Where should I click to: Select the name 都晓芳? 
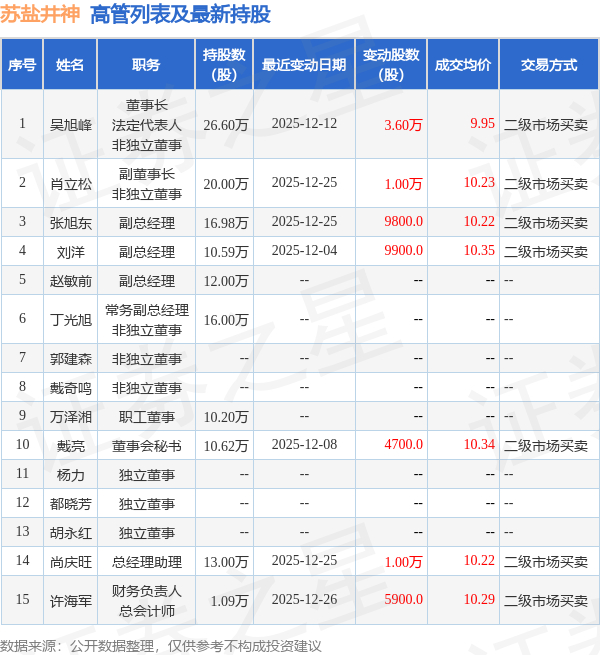(x=71, y=504)
